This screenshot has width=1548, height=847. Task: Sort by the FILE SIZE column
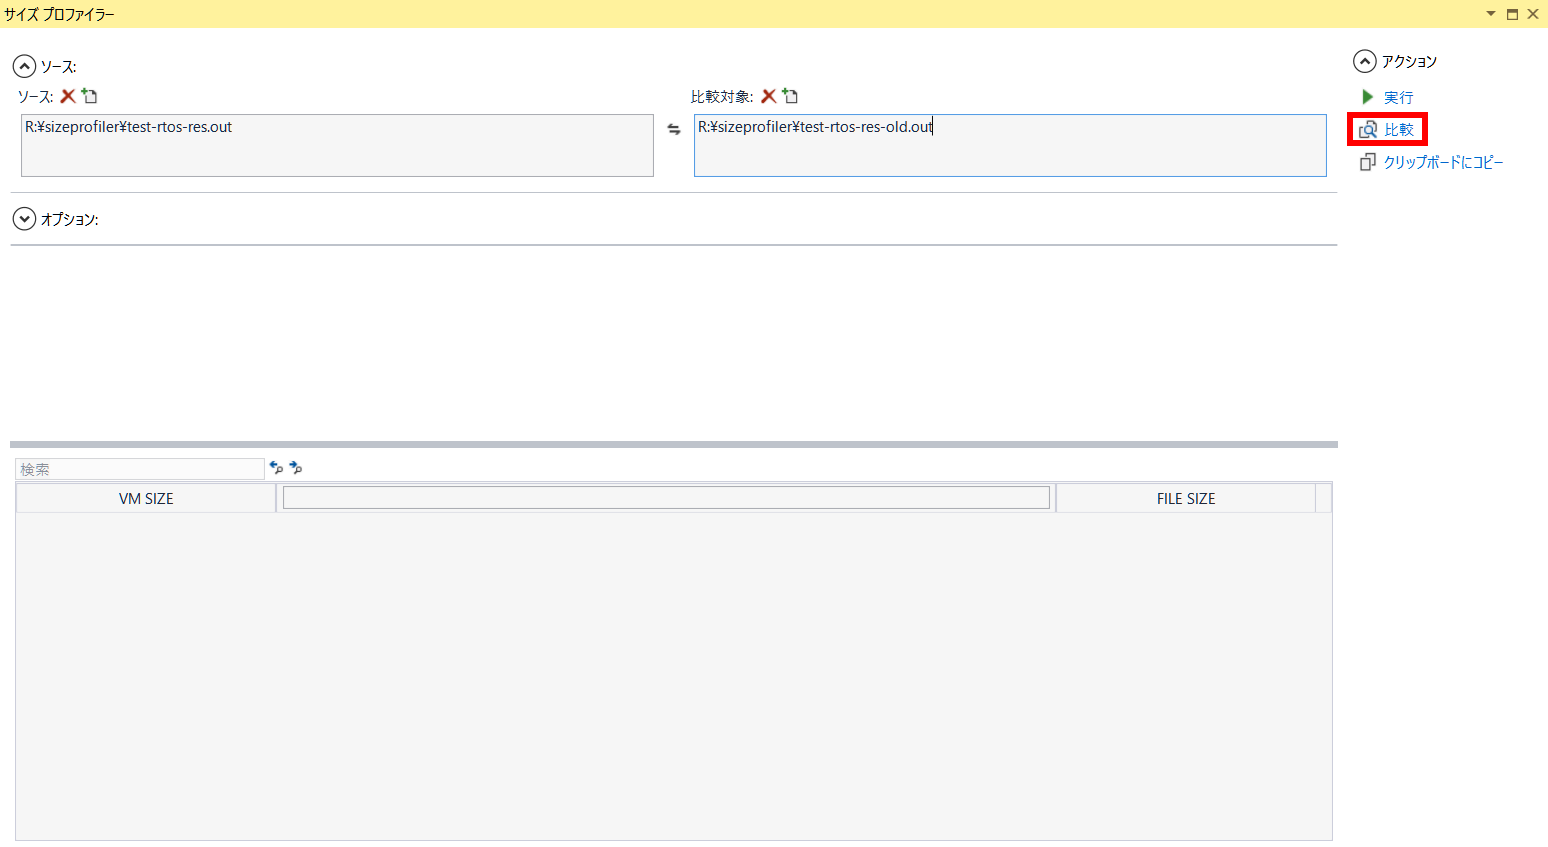1185,498
